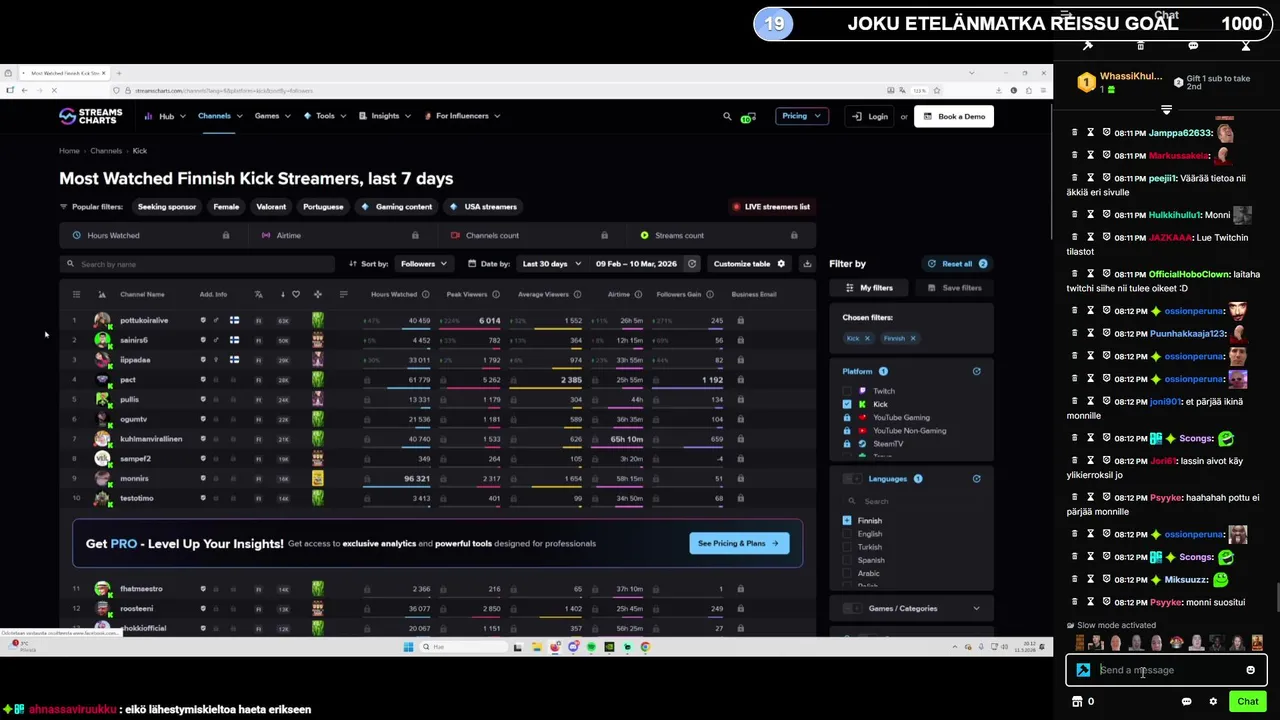Click the Book a Demo button
The image size is (1280, 720).
click(x=954, y=116)
